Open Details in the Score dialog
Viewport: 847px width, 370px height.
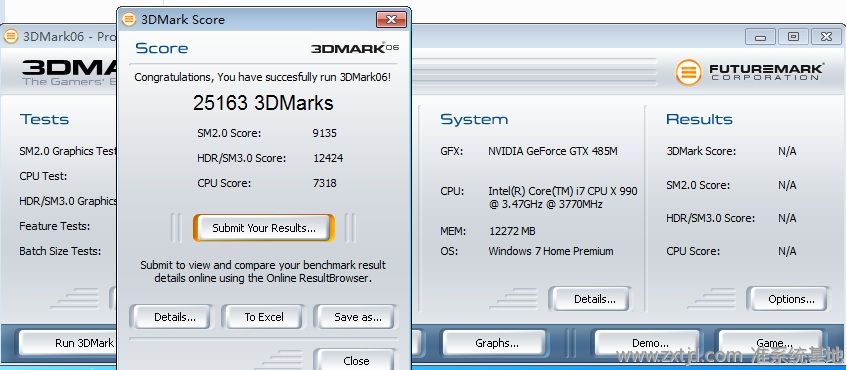pos(175,317)
